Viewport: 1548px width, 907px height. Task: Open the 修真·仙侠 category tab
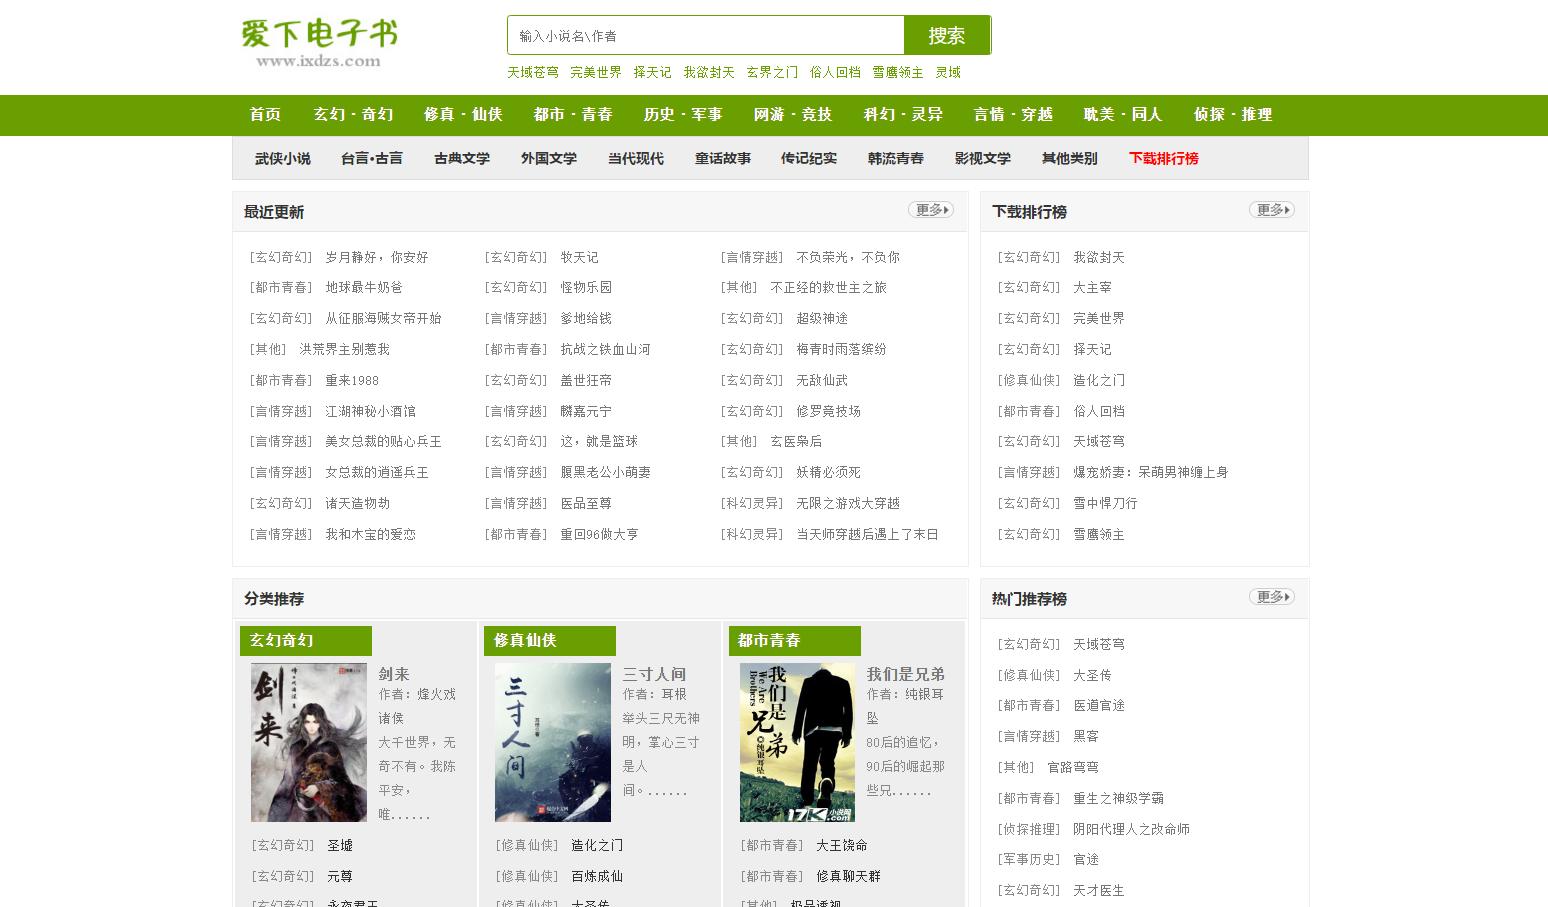click(461, 115)
